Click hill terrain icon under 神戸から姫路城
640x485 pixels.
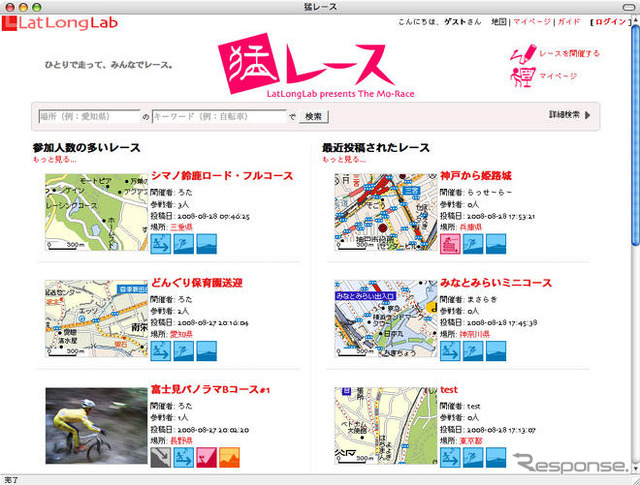click(496, 244)
